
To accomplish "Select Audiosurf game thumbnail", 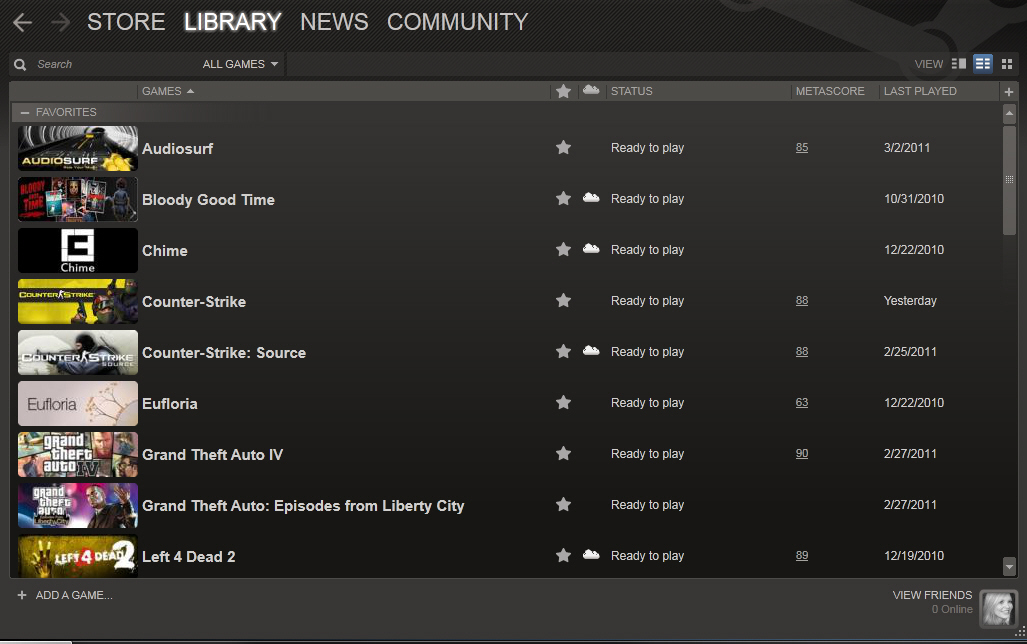I will [x=77, y=148].
